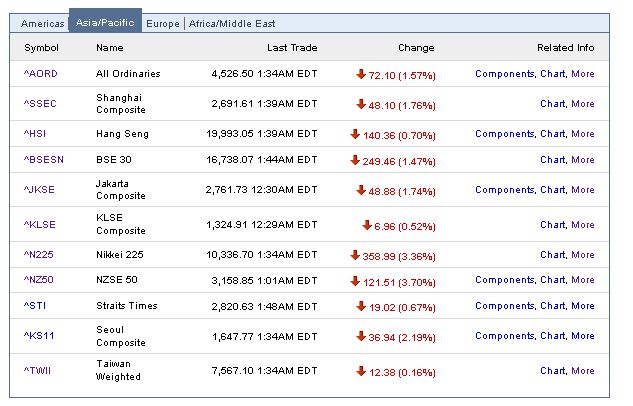The image size is (633, 406).
Task: Click the ^KS11 Seoul Composite symbol
Action: (x=39, y=336)
